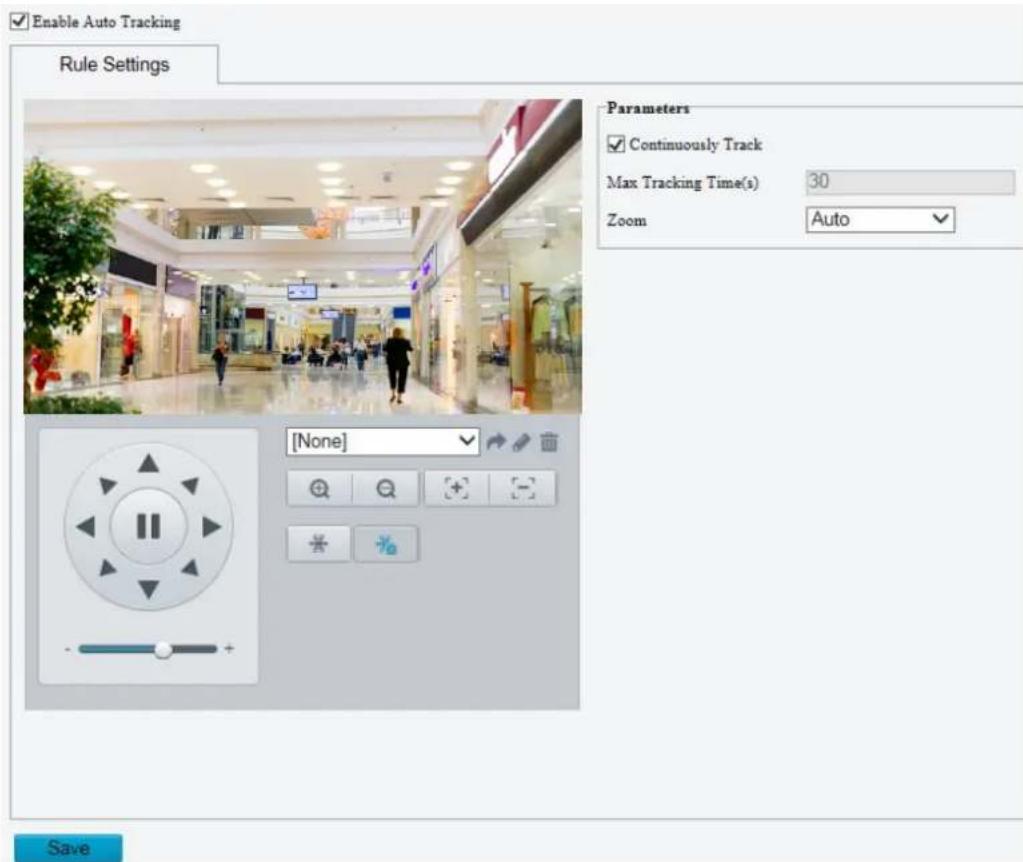Screen dimensions: 1023x862
Task: Click the Max Tracking Time input field
Action: (x=910, y=181)
